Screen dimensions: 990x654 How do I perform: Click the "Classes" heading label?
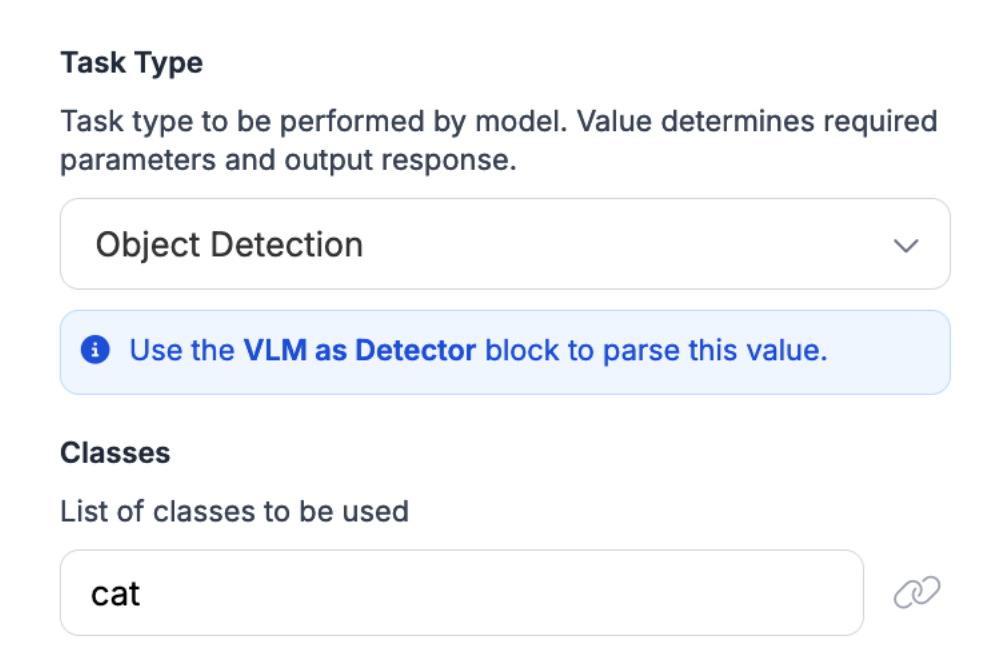pyautogui.click(x=115, y=453)
